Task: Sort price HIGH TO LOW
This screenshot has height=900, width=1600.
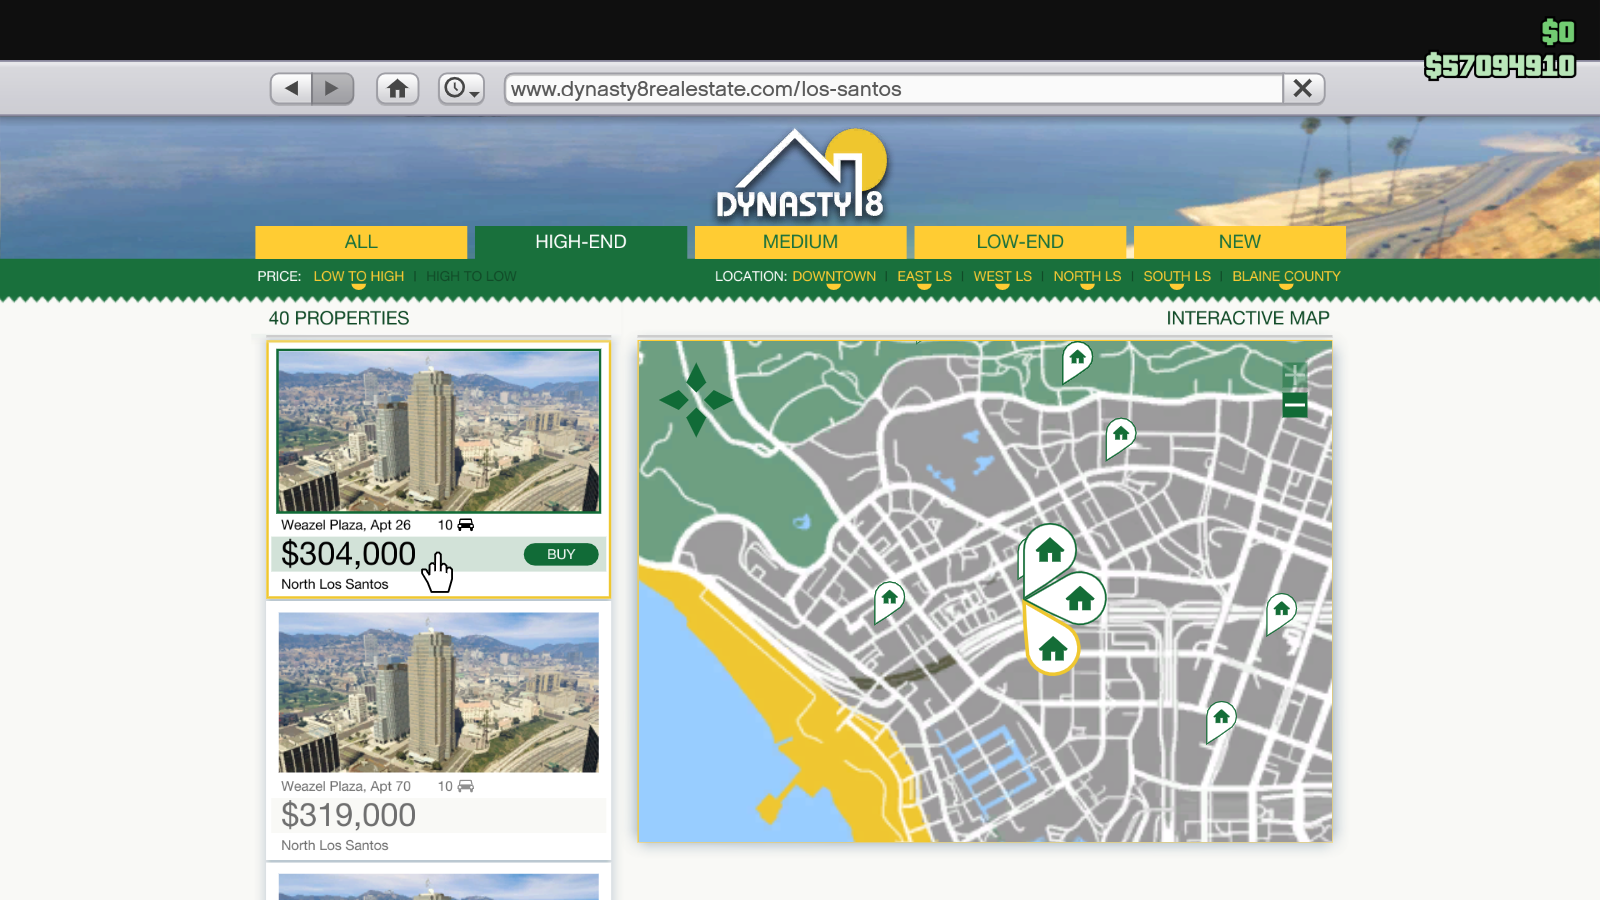Action: click(471, 276)
